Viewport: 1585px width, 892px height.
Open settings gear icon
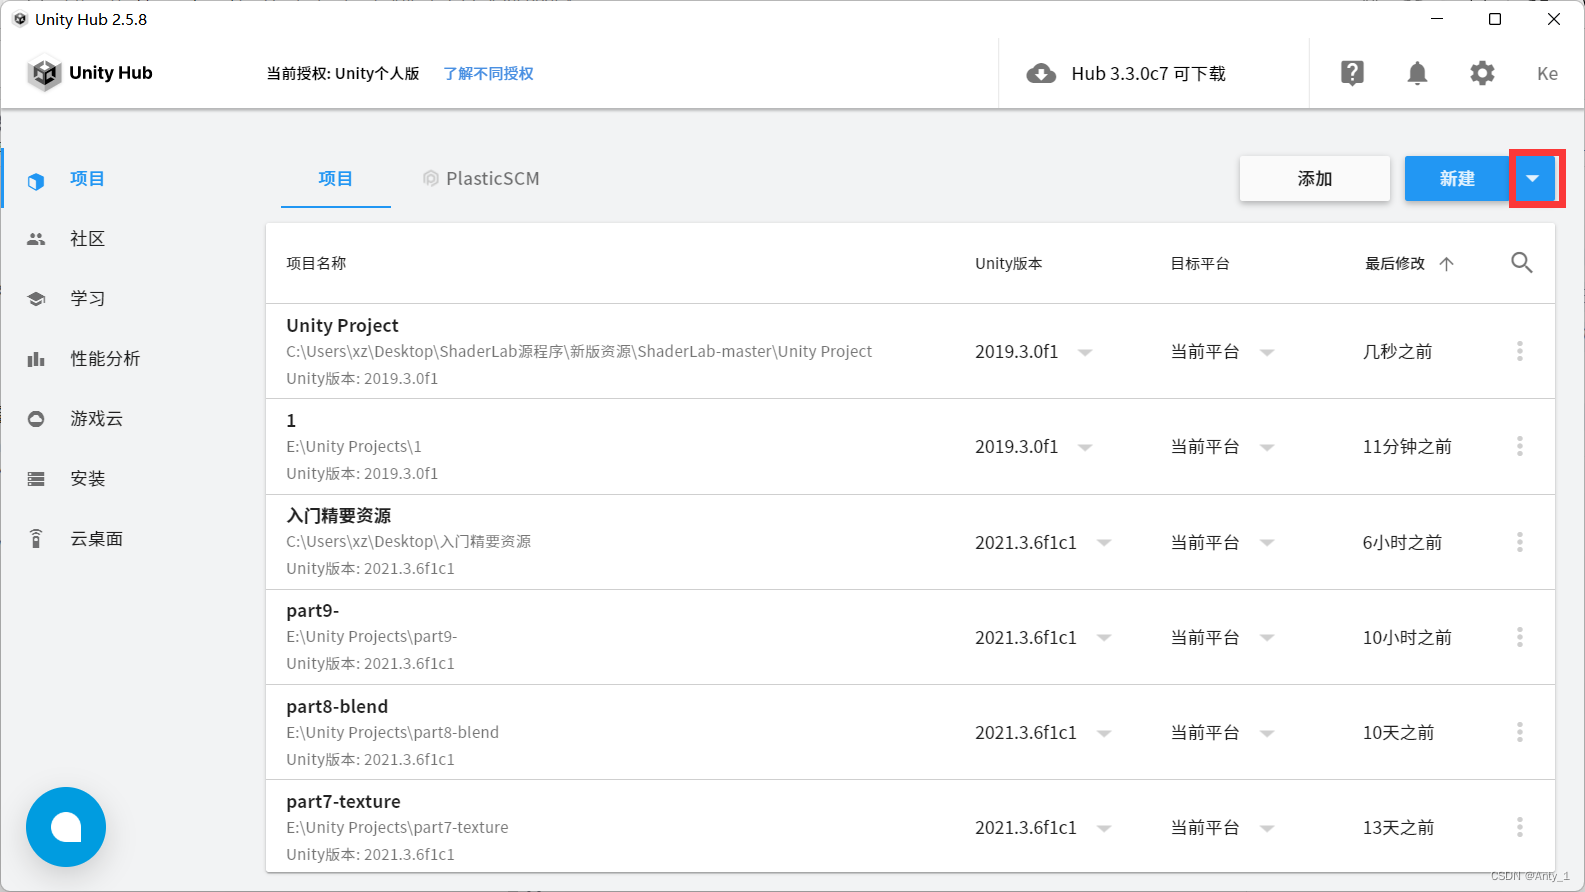click(x=1482, y=73)
